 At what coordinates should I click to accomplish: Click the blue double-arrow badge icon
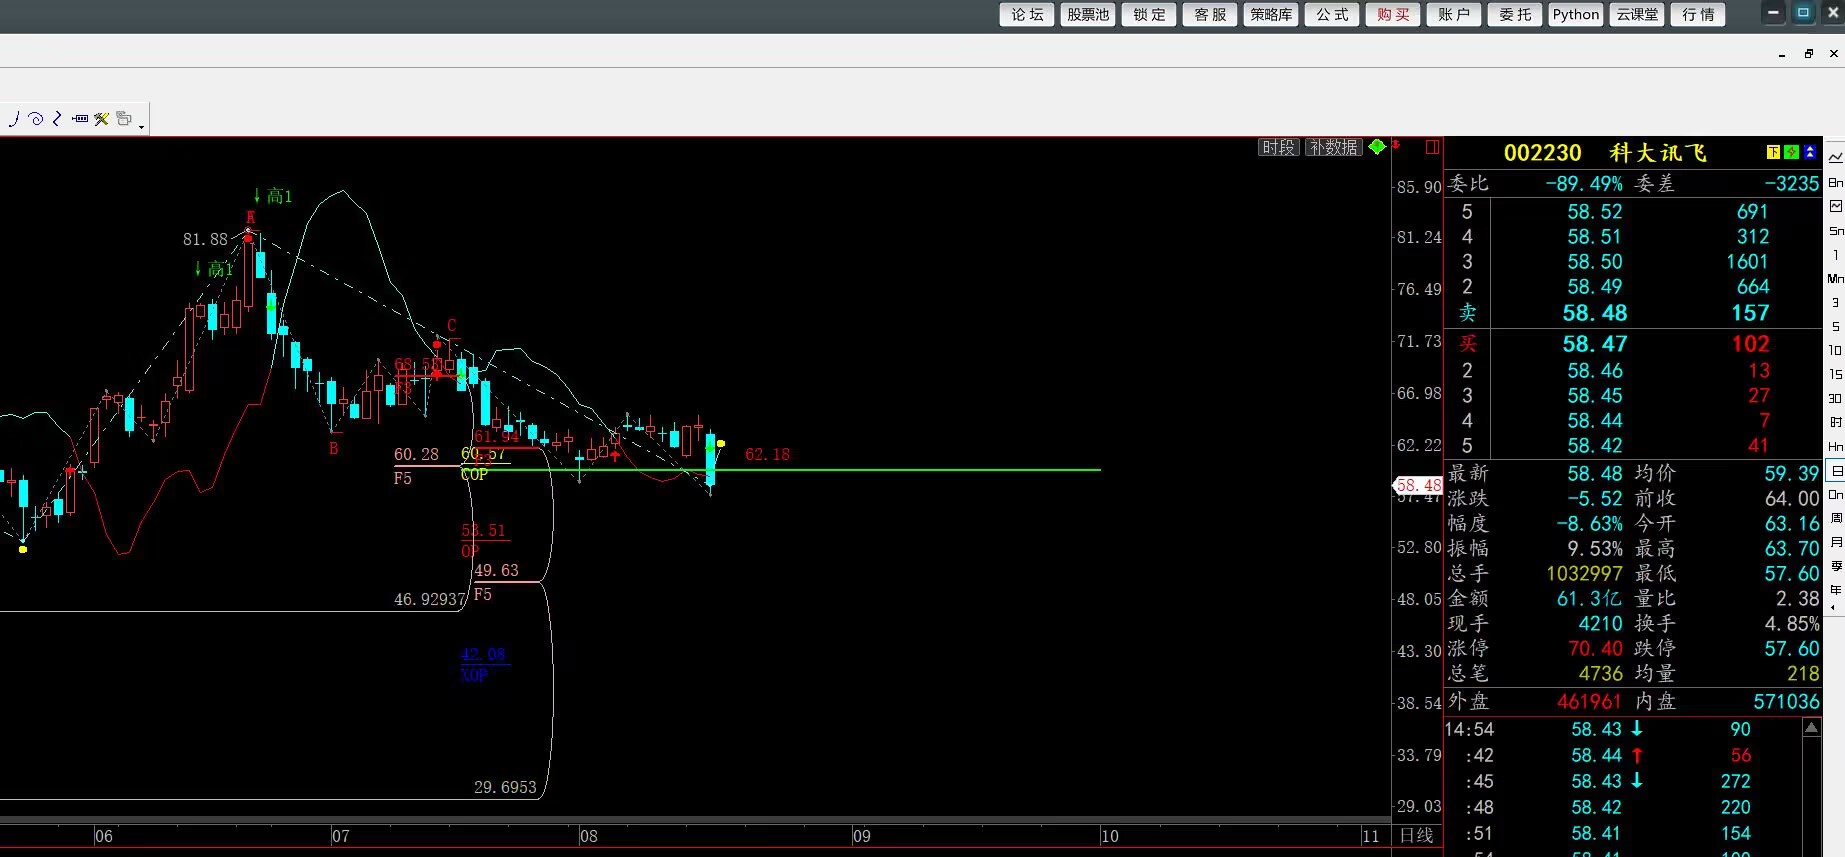point(1810,152)
